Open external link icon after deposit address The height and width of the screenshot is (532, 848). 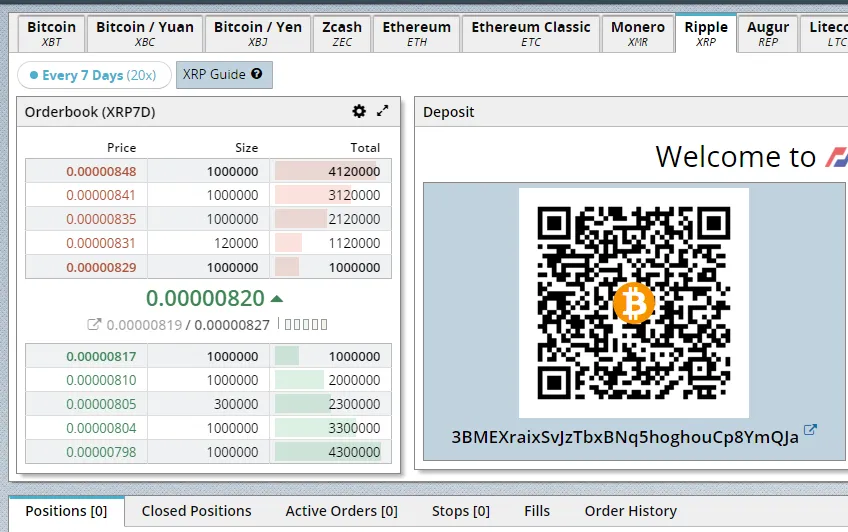pyautogui.click(x=810, y=430)
